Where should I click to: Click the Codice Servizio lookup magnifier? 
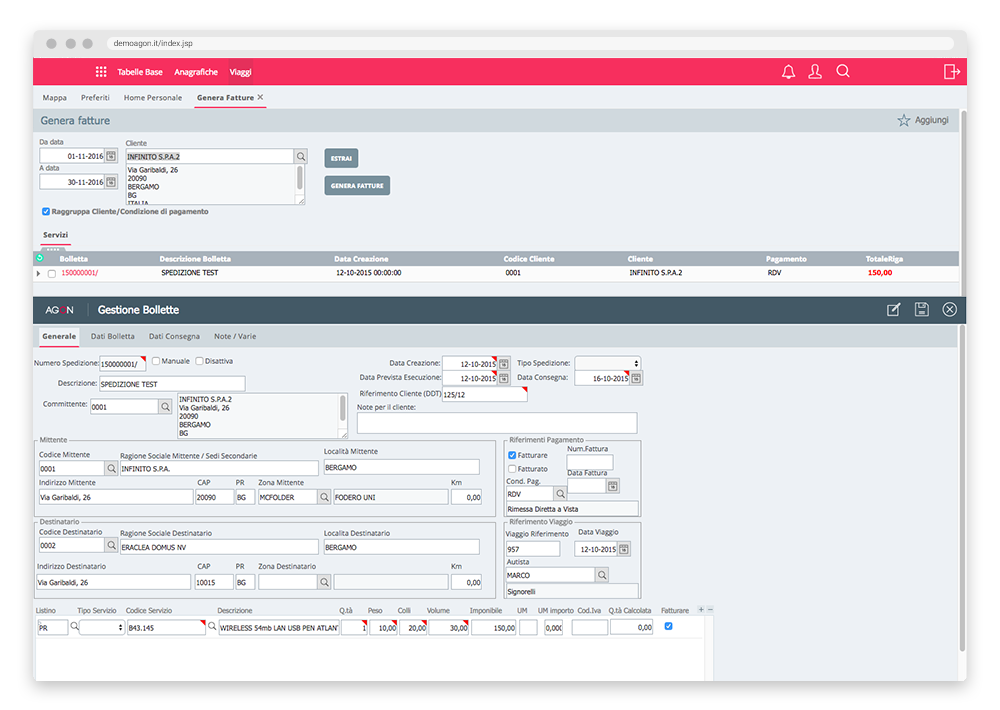tap(212, 627)
